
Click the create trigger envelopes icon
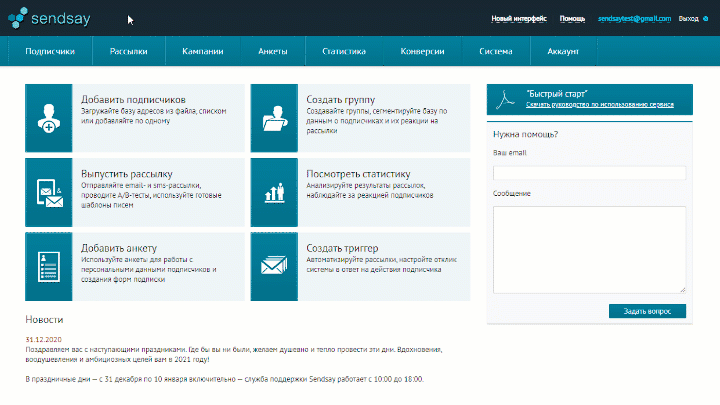(274, 266)
